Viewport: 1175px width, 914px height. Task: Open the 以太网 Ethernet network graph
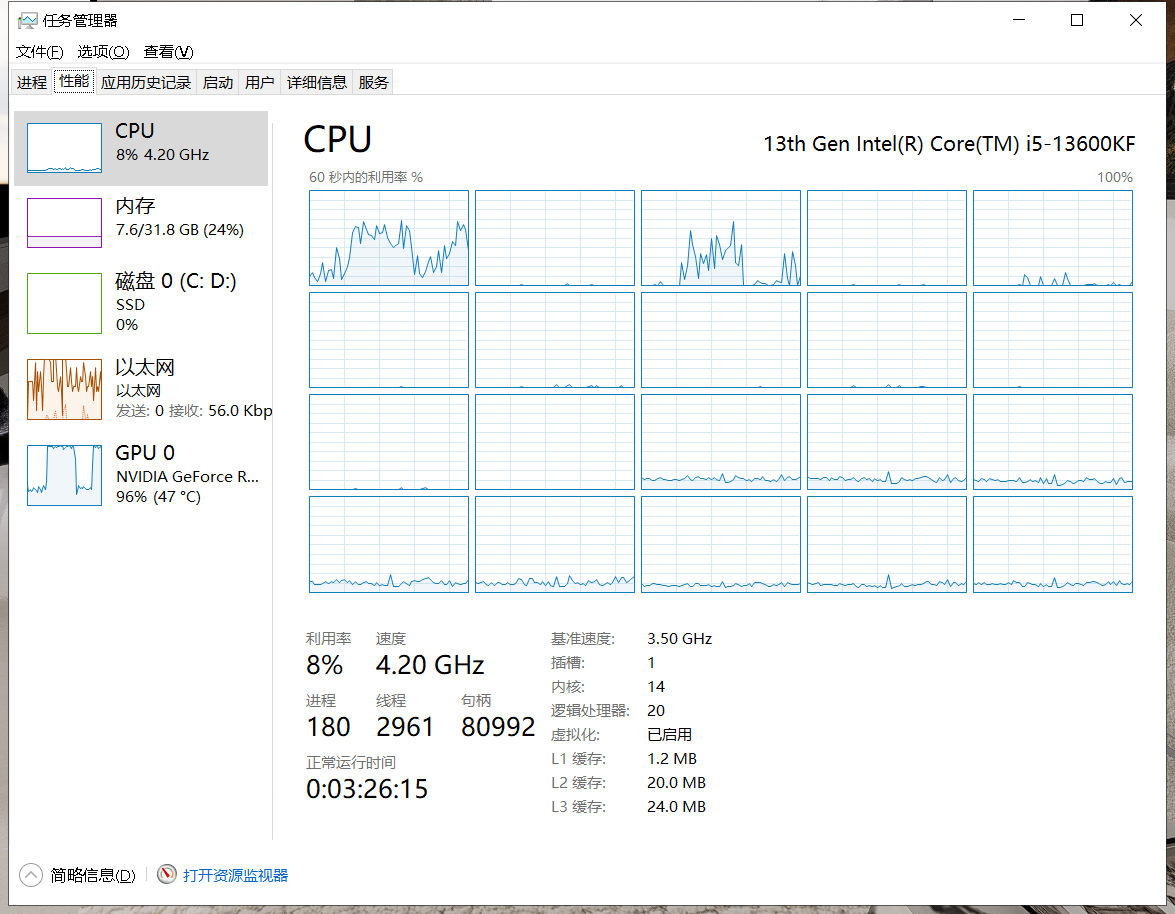[x=64, y=389]
